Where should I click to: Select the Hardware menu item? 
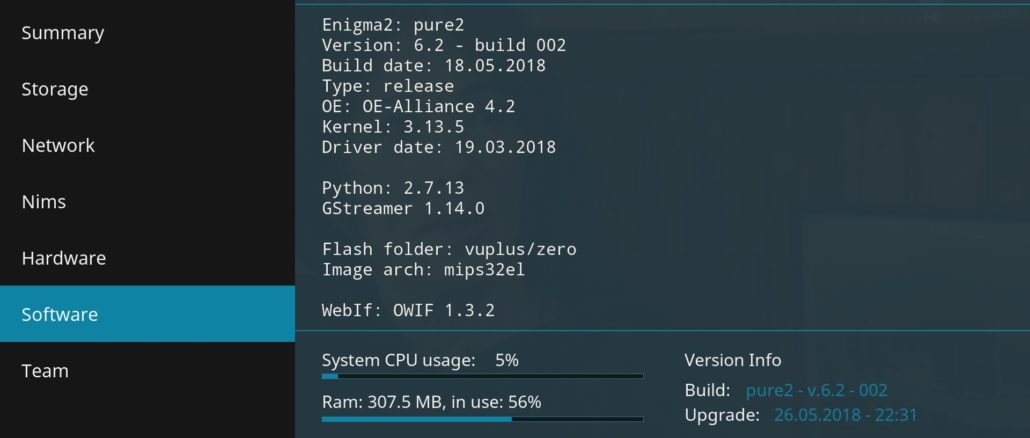point(147,257)
